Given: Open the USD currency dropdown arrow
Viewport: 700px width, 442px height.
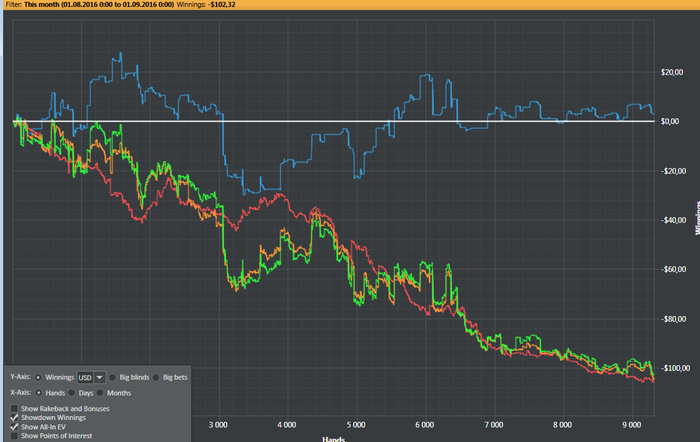Looking at the screenshot, I should pos(100,378).
